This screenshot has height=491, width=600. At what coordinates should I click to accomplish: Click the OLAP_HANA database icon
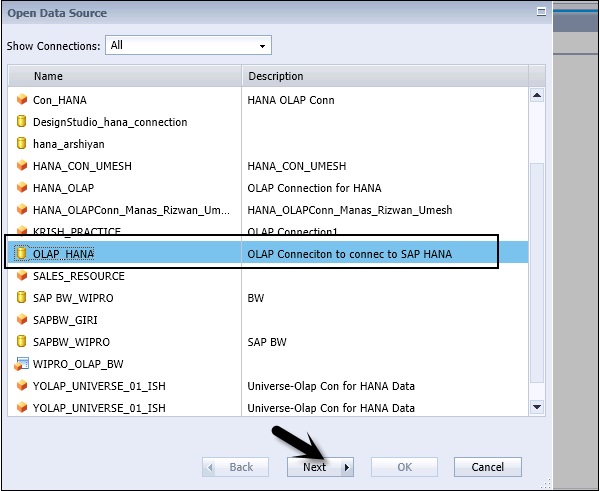coord(22,254)
